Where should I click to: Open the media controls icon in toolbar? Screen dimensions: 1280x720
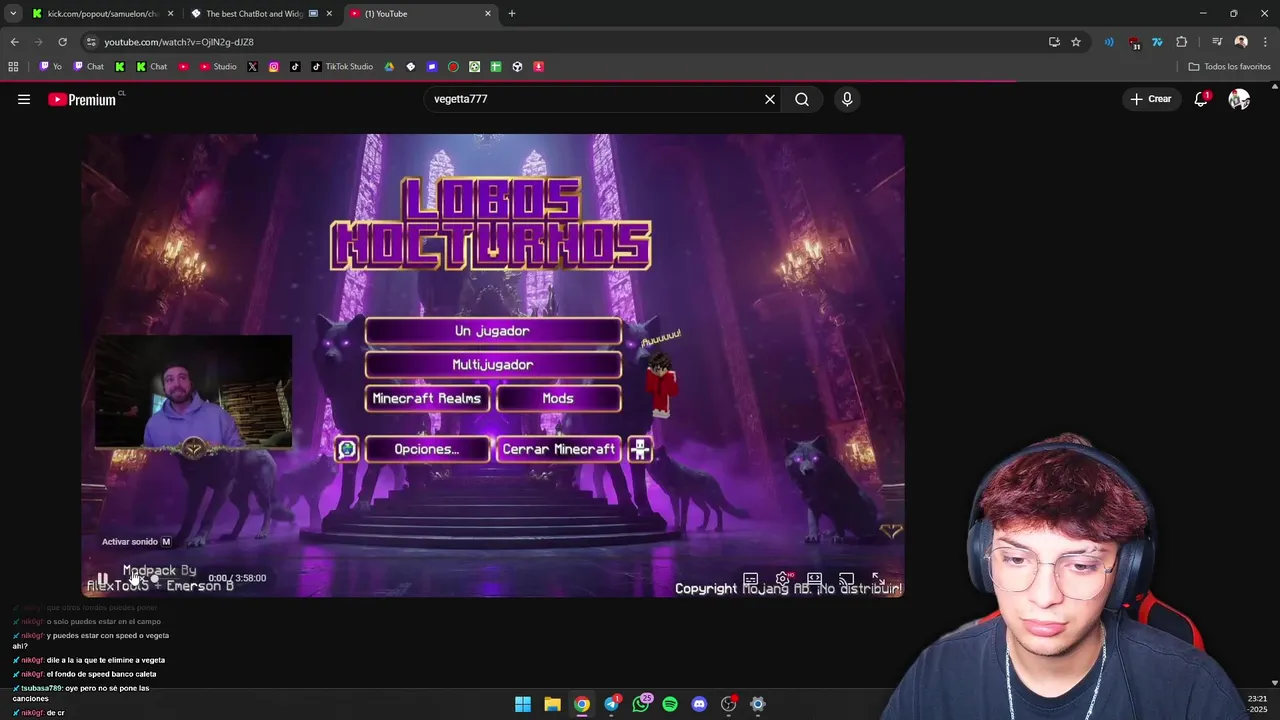coord(1217,42)
